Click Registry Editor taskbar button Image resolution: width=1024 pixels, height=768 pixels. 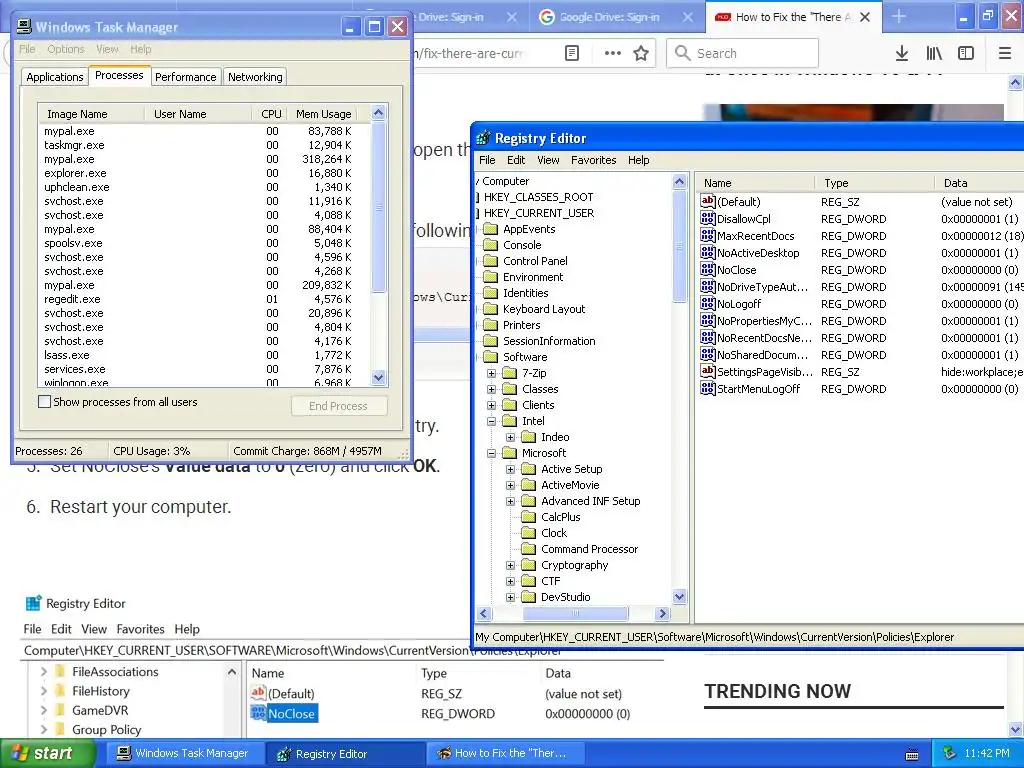[345, 754]
